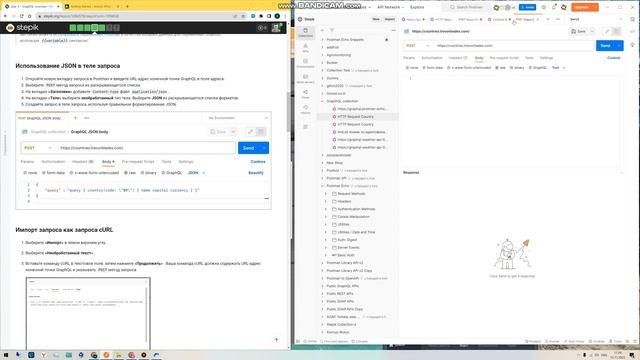Click the blue Send button in Postman

pos(605,46)
